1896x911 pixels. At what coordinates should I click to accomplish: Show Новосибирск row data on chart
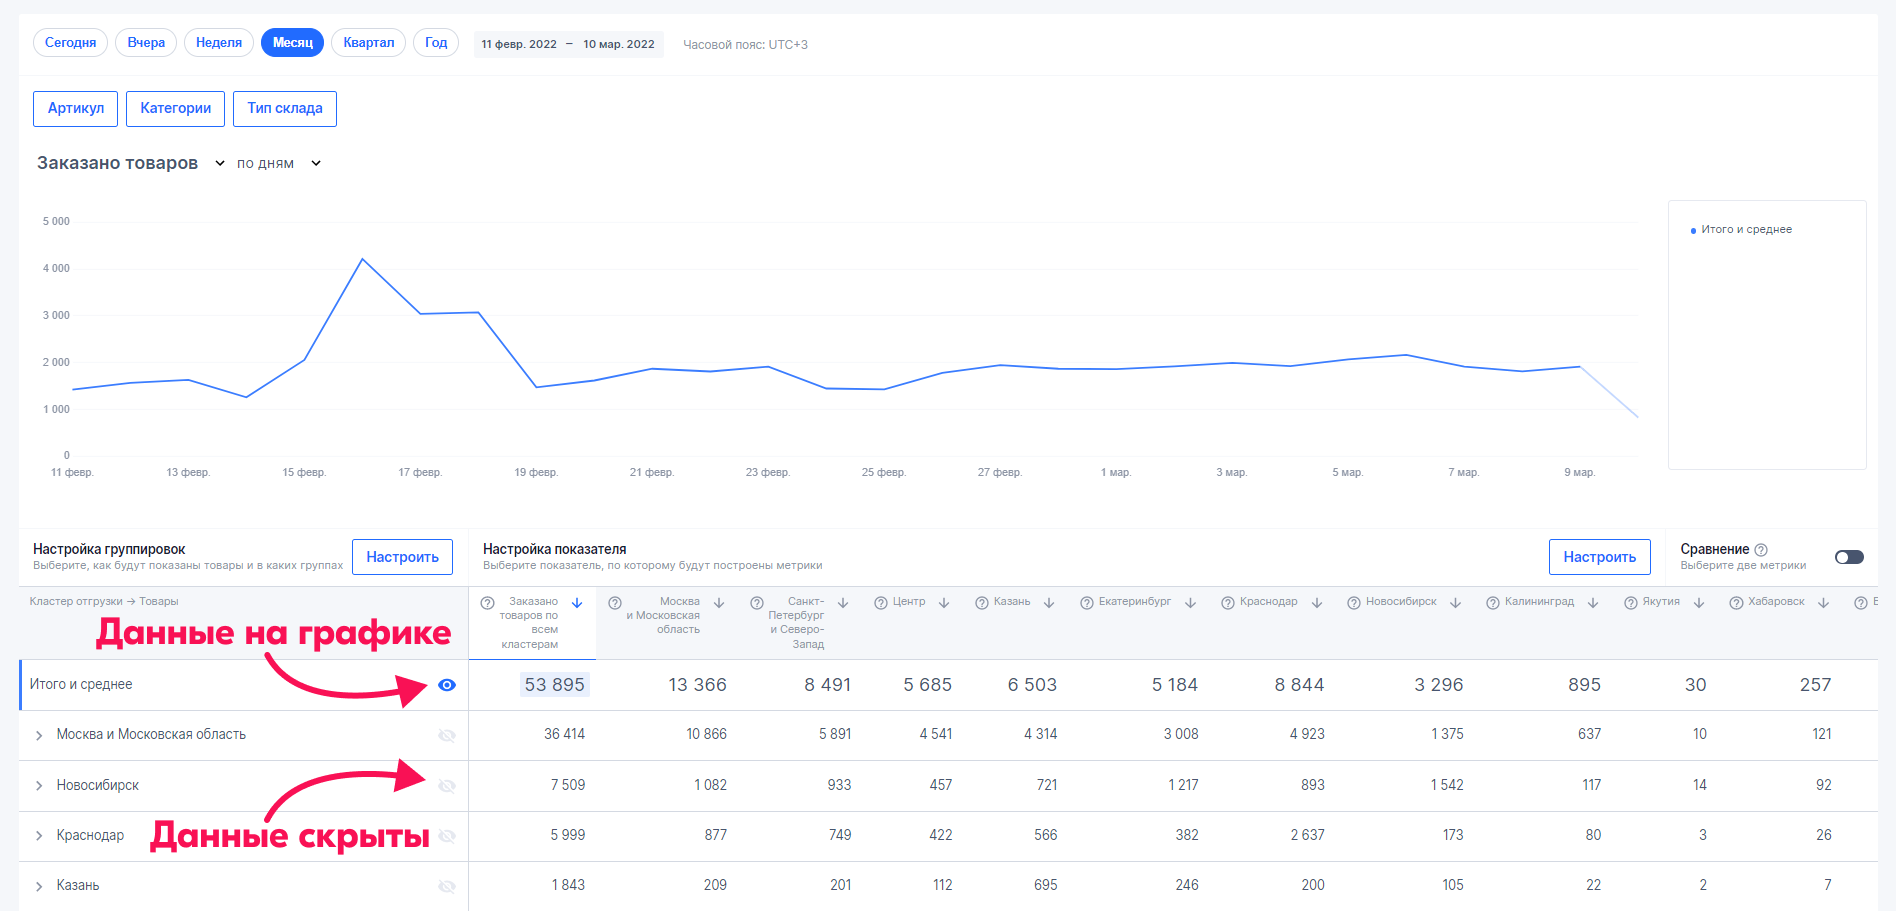[x=447, y=786]
